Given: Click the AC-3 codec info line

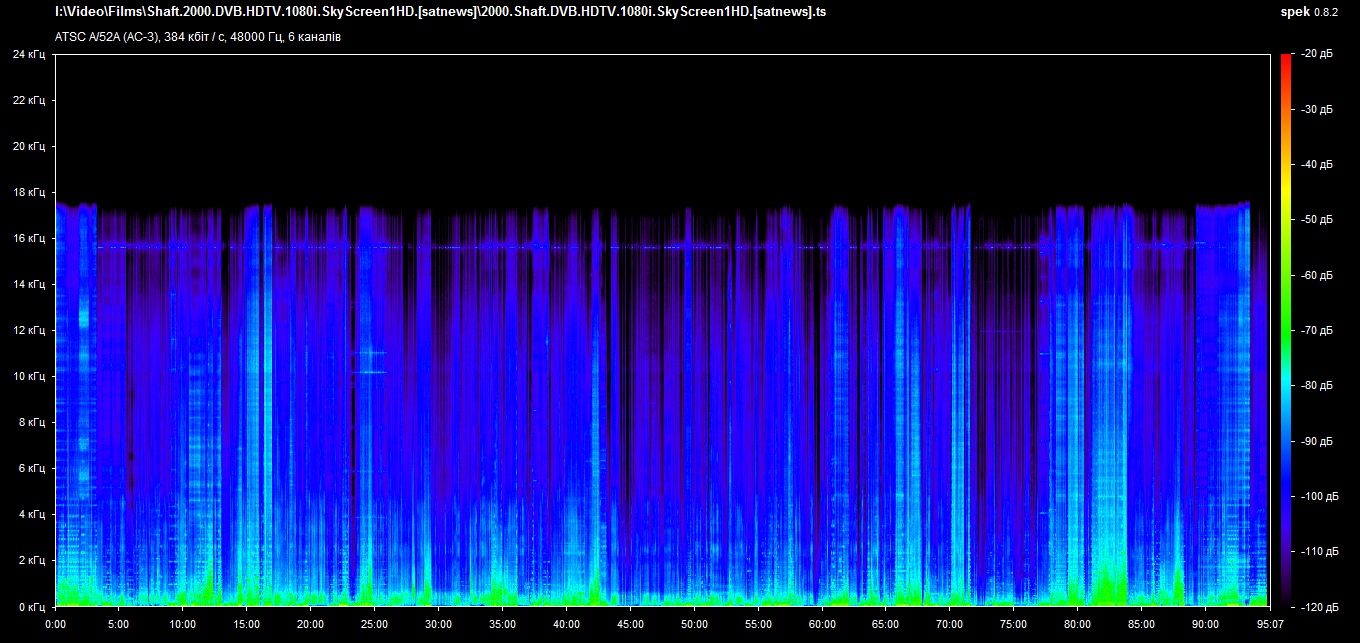Looking at the screenshot, I should pyautogui.click(x=198, y=37).
